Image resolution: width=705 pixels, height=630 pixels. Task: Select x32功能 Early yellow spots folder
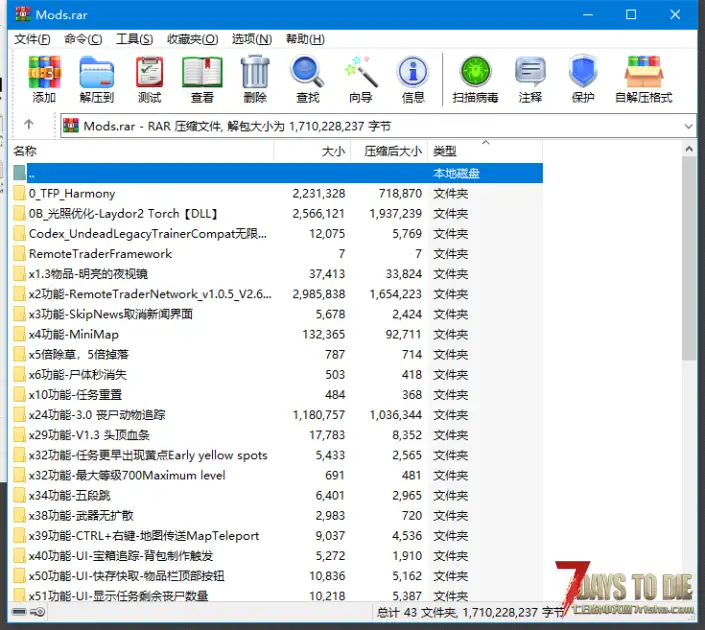148,455
